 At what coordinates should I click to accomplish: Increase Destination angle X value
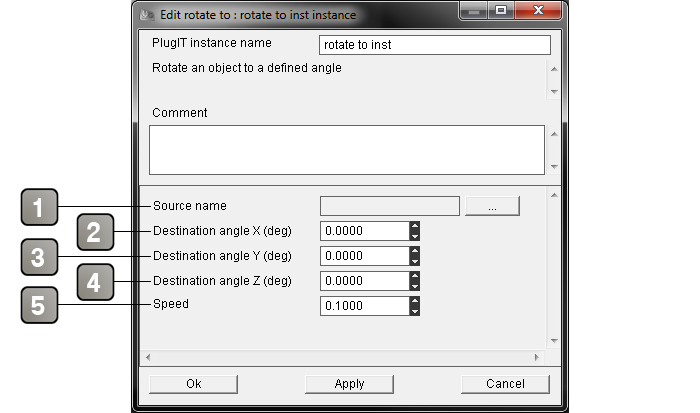(x=415, y=226)
